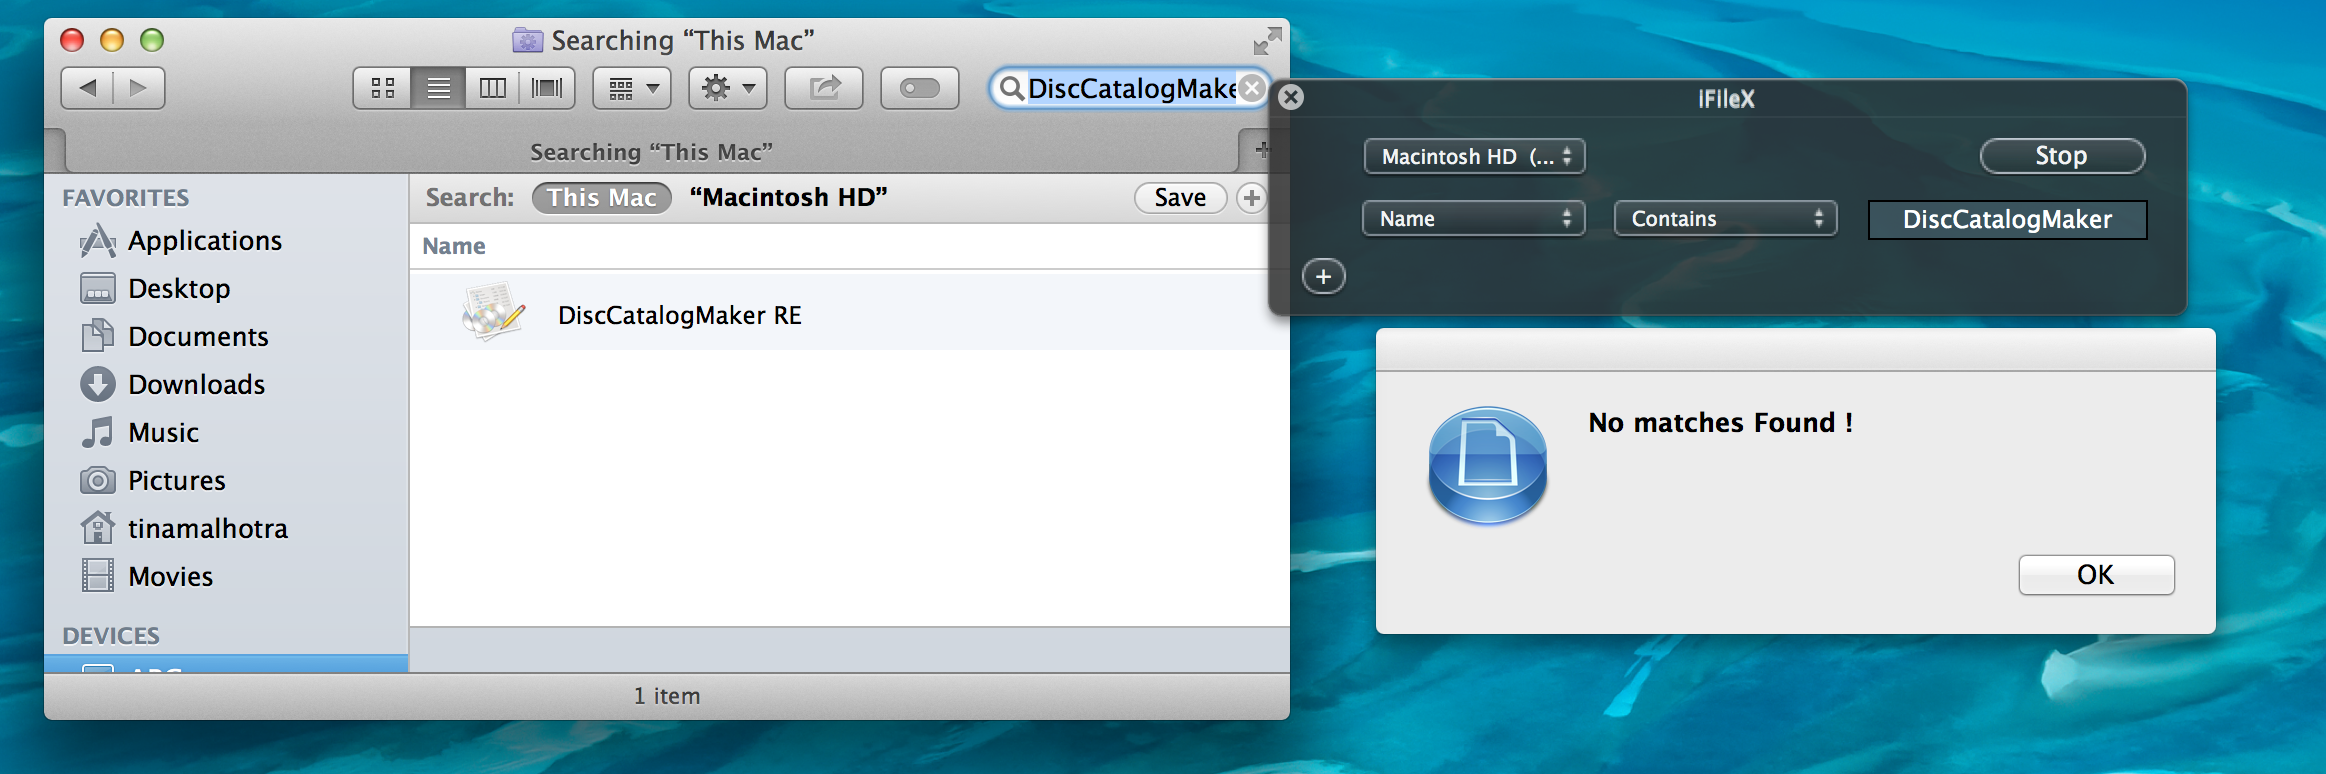Click the Desktop icon in sidebar
The image size is (2326, 774).
98,288
